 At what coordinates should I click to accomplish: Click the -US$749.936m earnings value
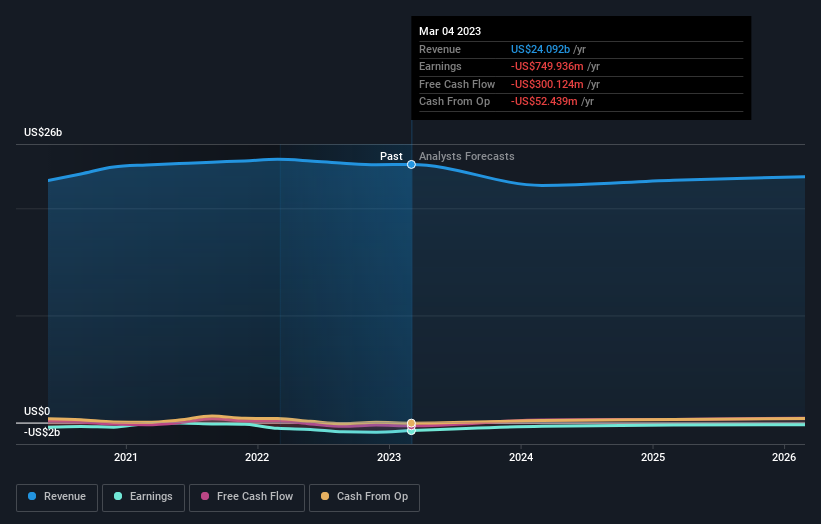pyautogui.click(x=547, y=66)
